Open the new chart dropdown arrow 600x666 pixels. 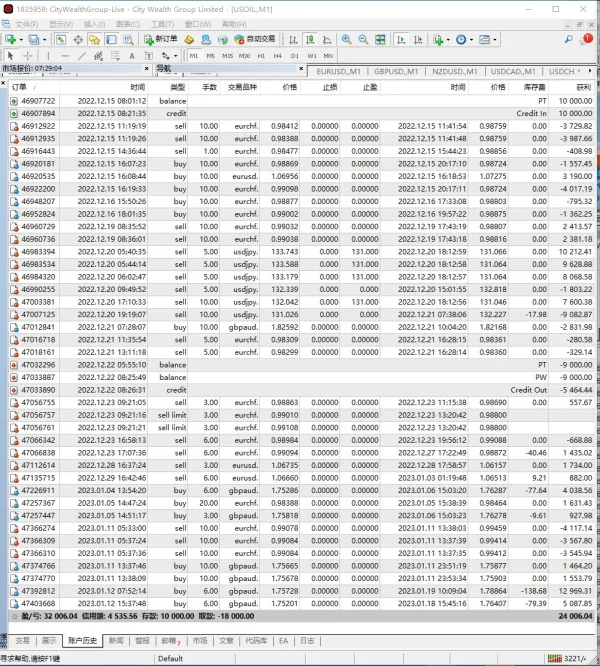20,39
